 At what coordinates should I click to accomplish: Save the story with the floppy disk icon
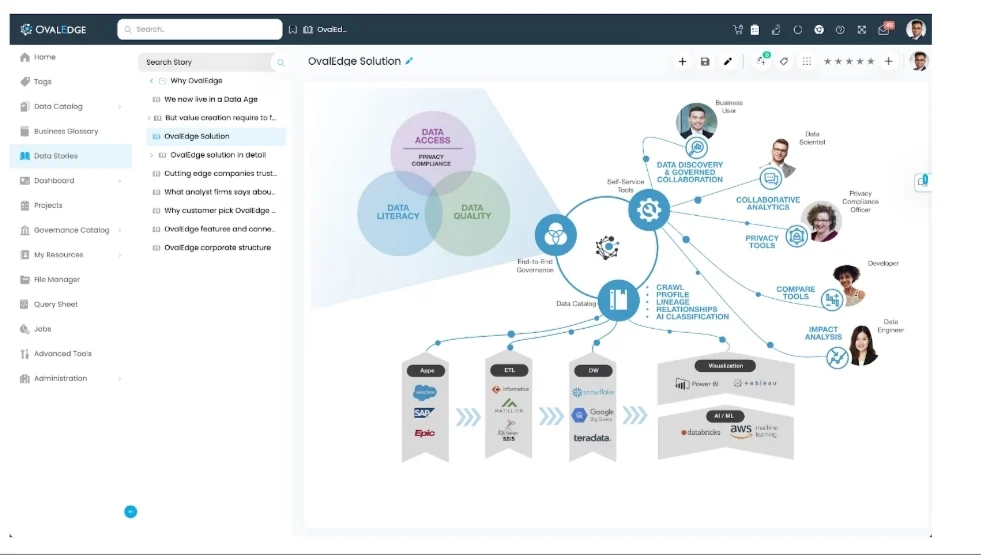pyautogui.click(x=705, y=61)
